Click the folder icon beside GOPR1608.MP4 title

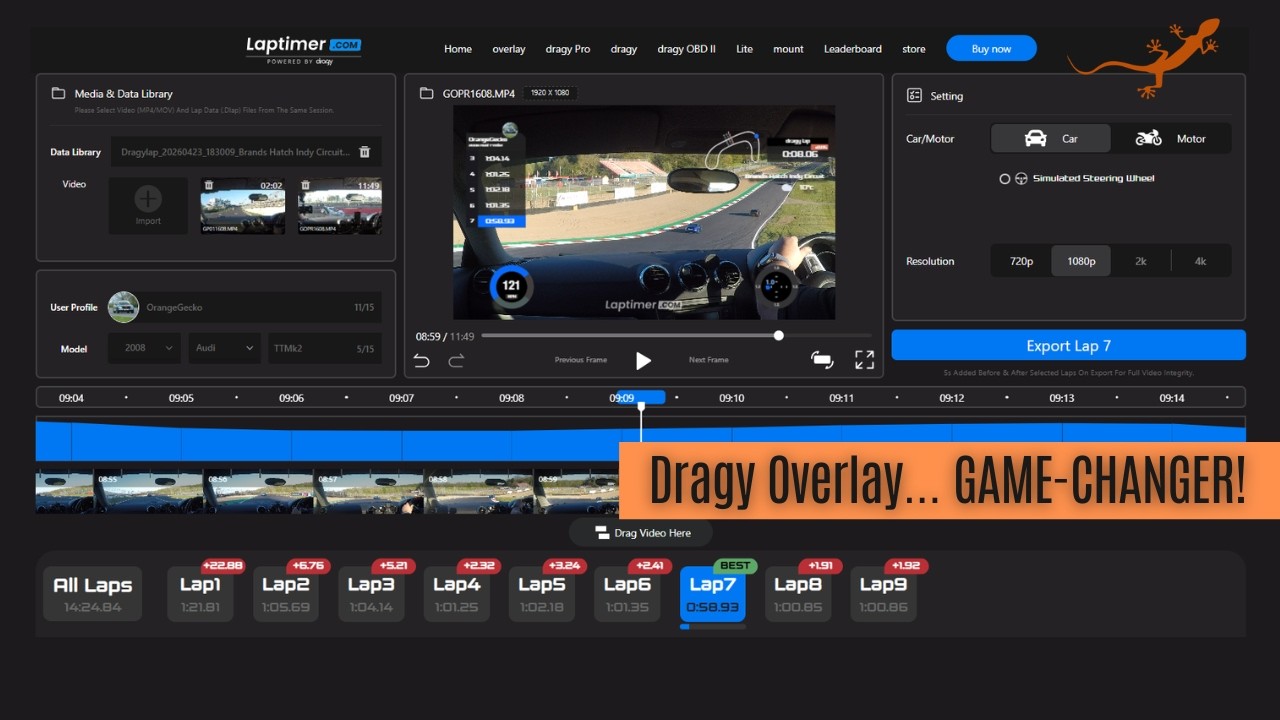click(426, 93)
